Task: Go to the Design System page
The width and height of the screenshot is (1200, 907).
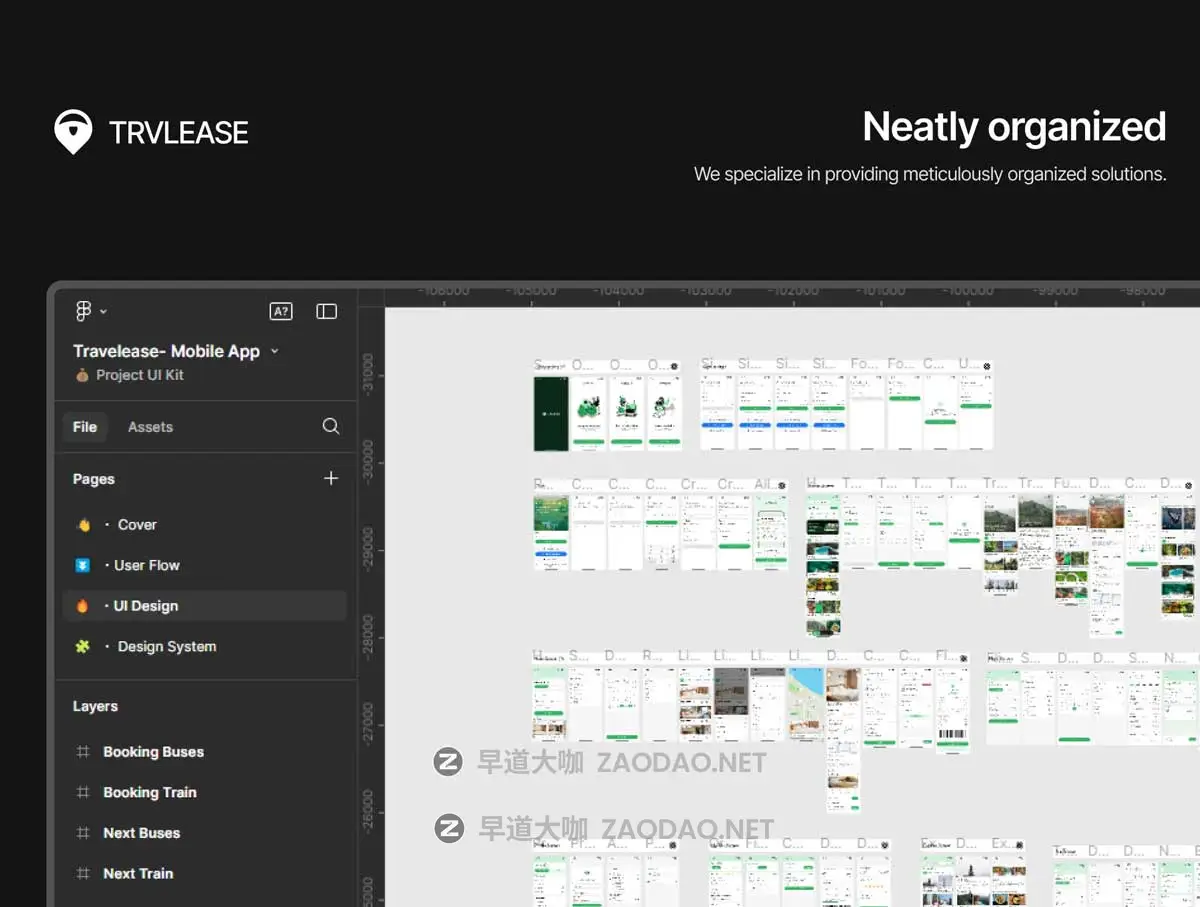Action: click(x=166, y=646)
